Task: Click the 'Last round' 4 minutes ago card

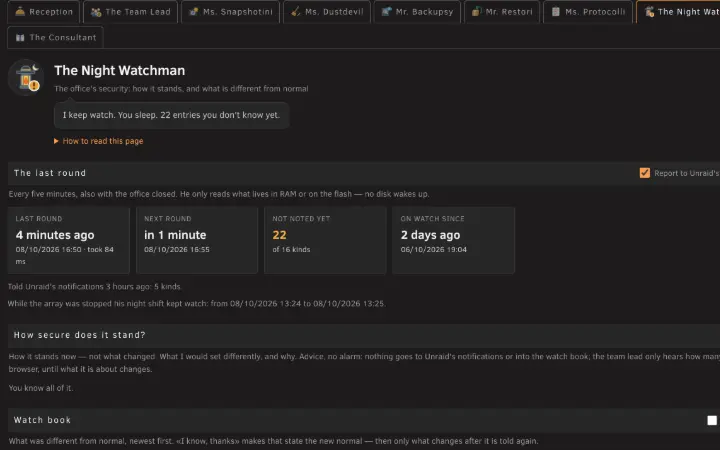Action: tap(69, 240)
